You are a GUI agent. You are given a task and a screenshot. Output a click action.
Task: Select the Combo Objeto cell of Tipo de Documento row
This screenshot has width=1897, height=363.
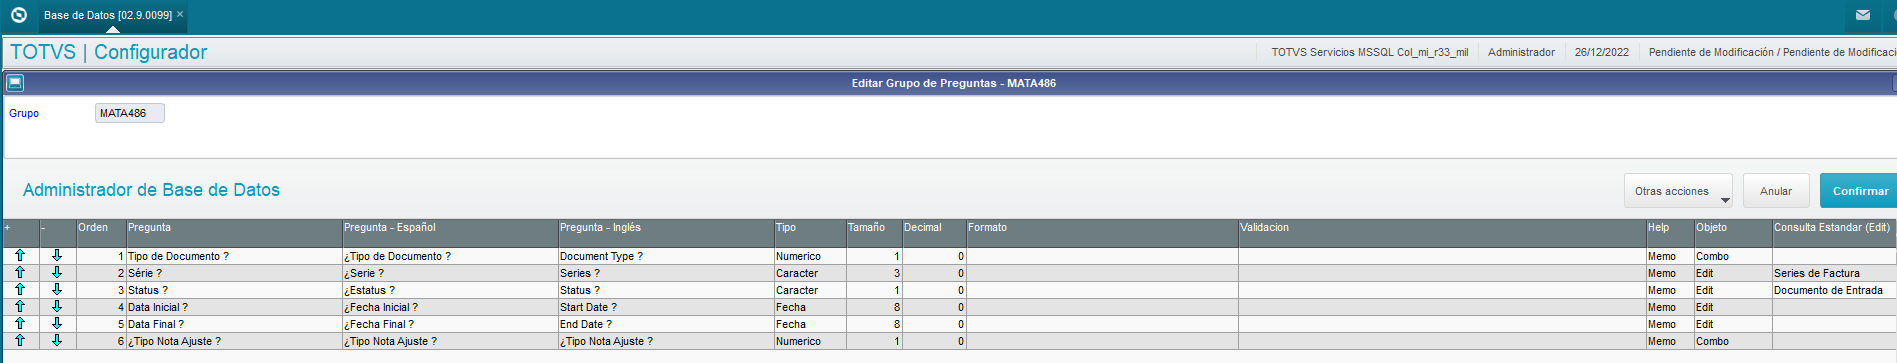point(1733,256)
